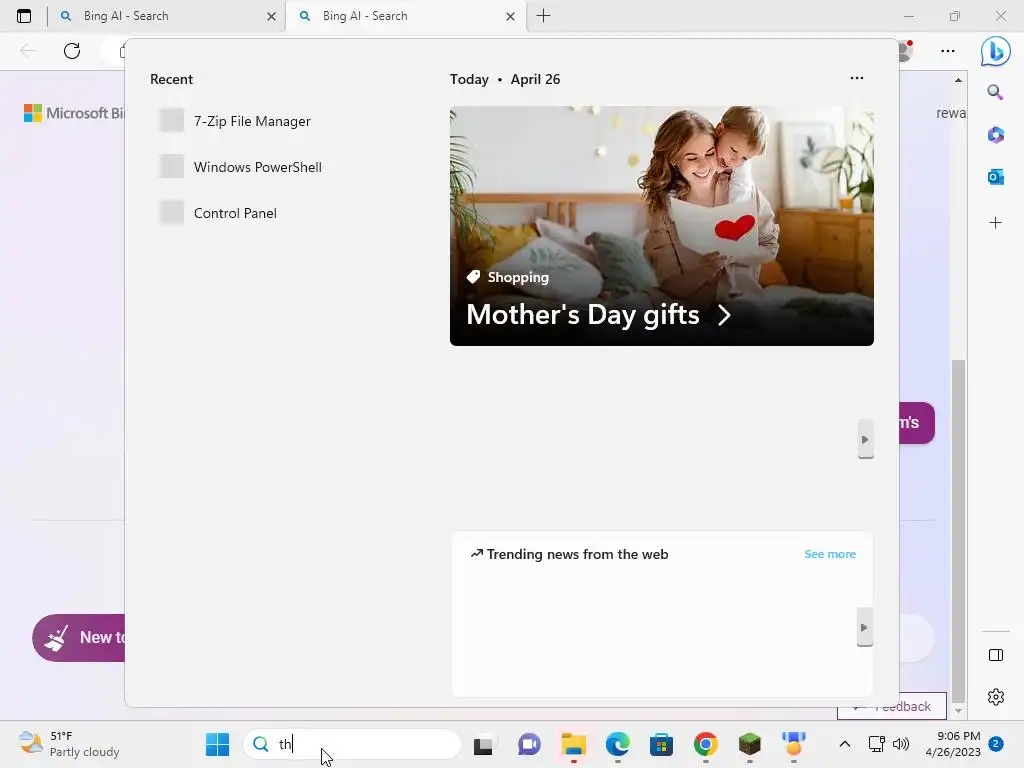Refresh the page in Edge

[x=72, y=51]
